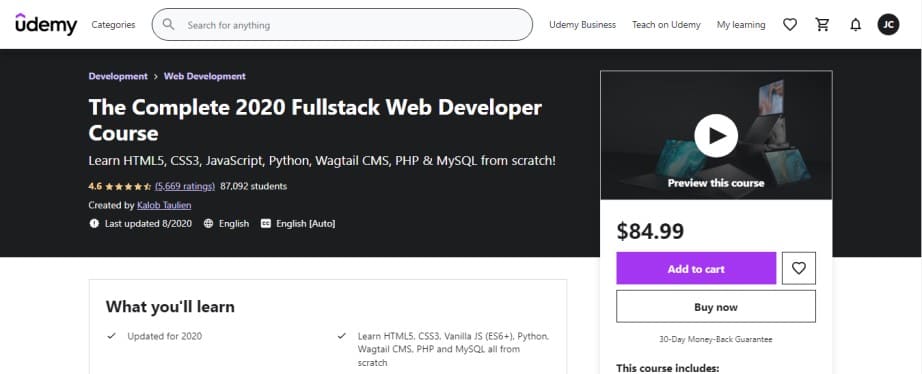Click the 4.6 rating number
Screen dimensions: 922x374
pos(95,186)
